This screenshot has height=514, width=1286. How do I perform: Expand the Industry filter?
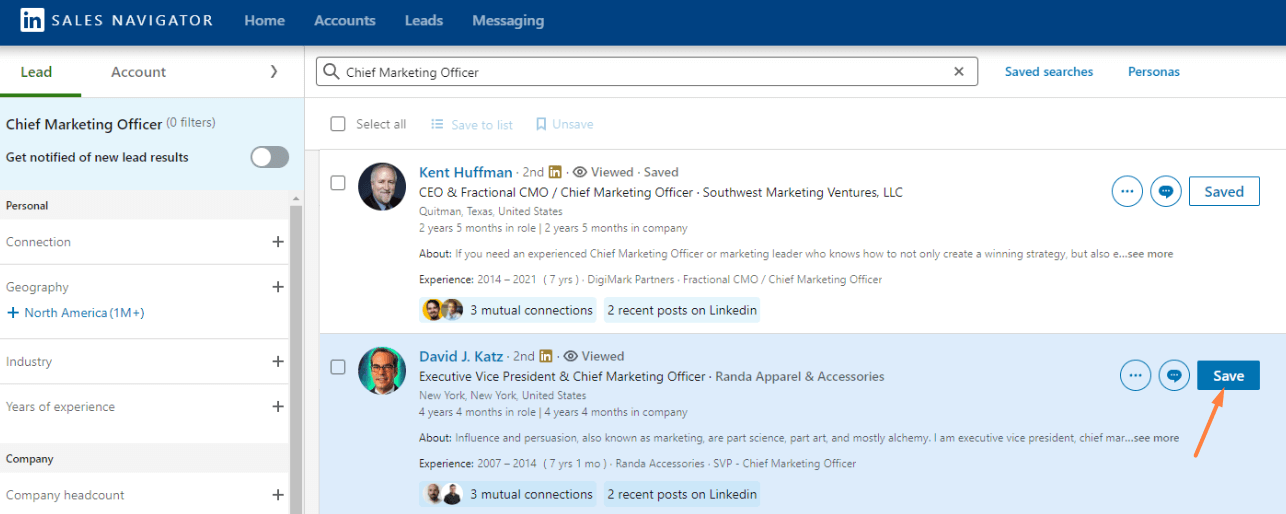(x=278, y=362)
